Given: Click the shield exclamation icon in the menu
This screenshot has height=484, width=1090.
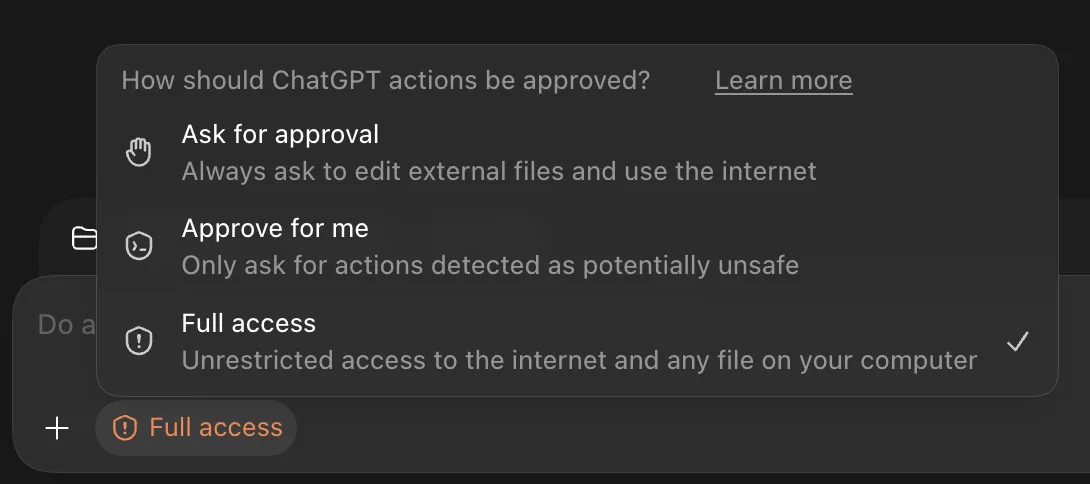Looking at the screenshot, I should pyautogui.click(x=138, y=341).
